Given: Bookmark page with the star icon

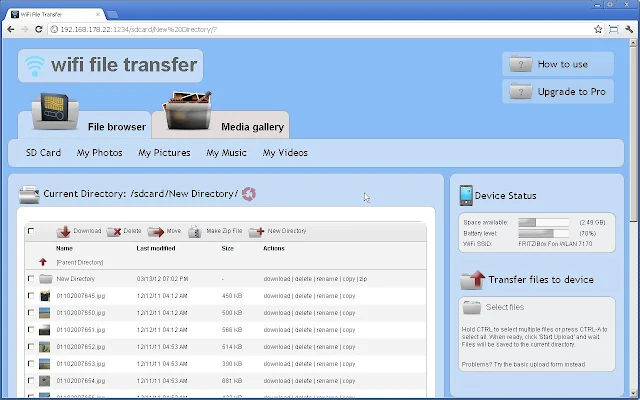Looking at the screenshot, I should point(598,29).
